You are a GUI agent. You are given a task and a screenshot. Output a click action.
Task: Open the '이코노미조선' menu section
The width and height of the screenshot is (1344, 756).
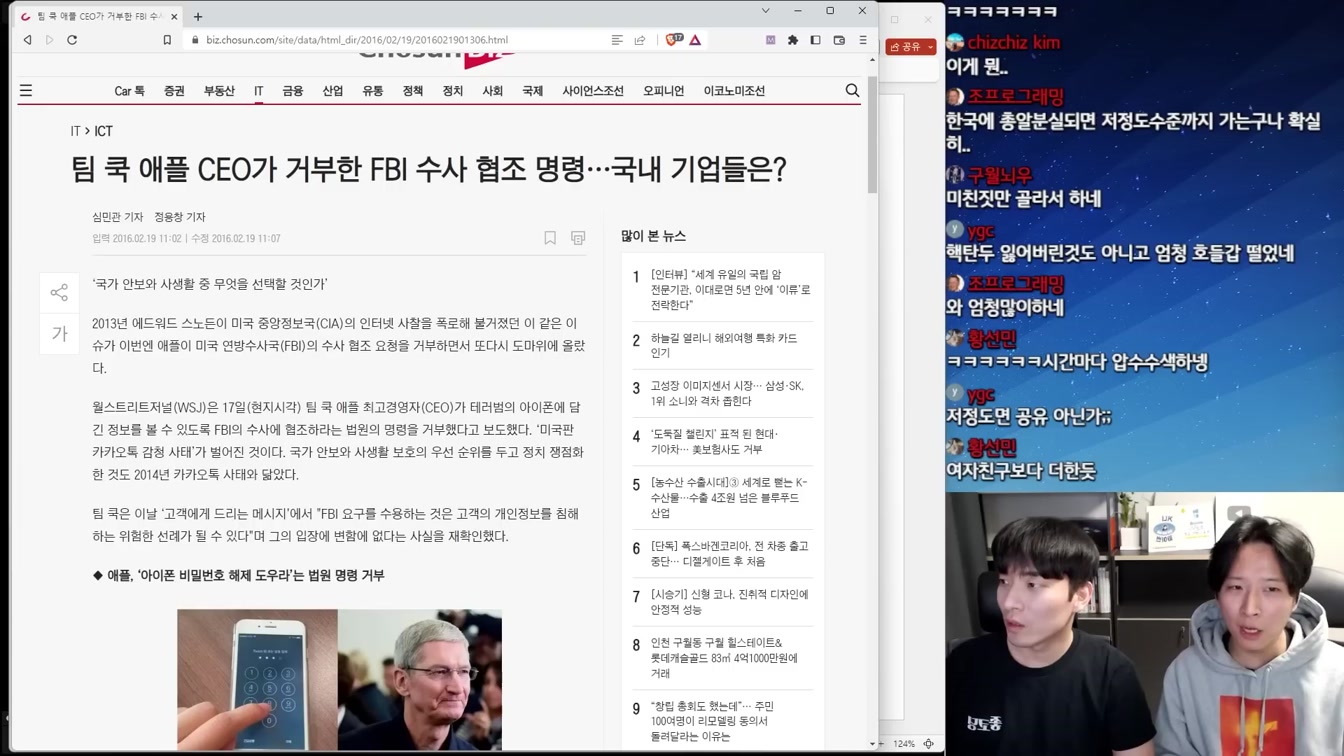point(734,91)
